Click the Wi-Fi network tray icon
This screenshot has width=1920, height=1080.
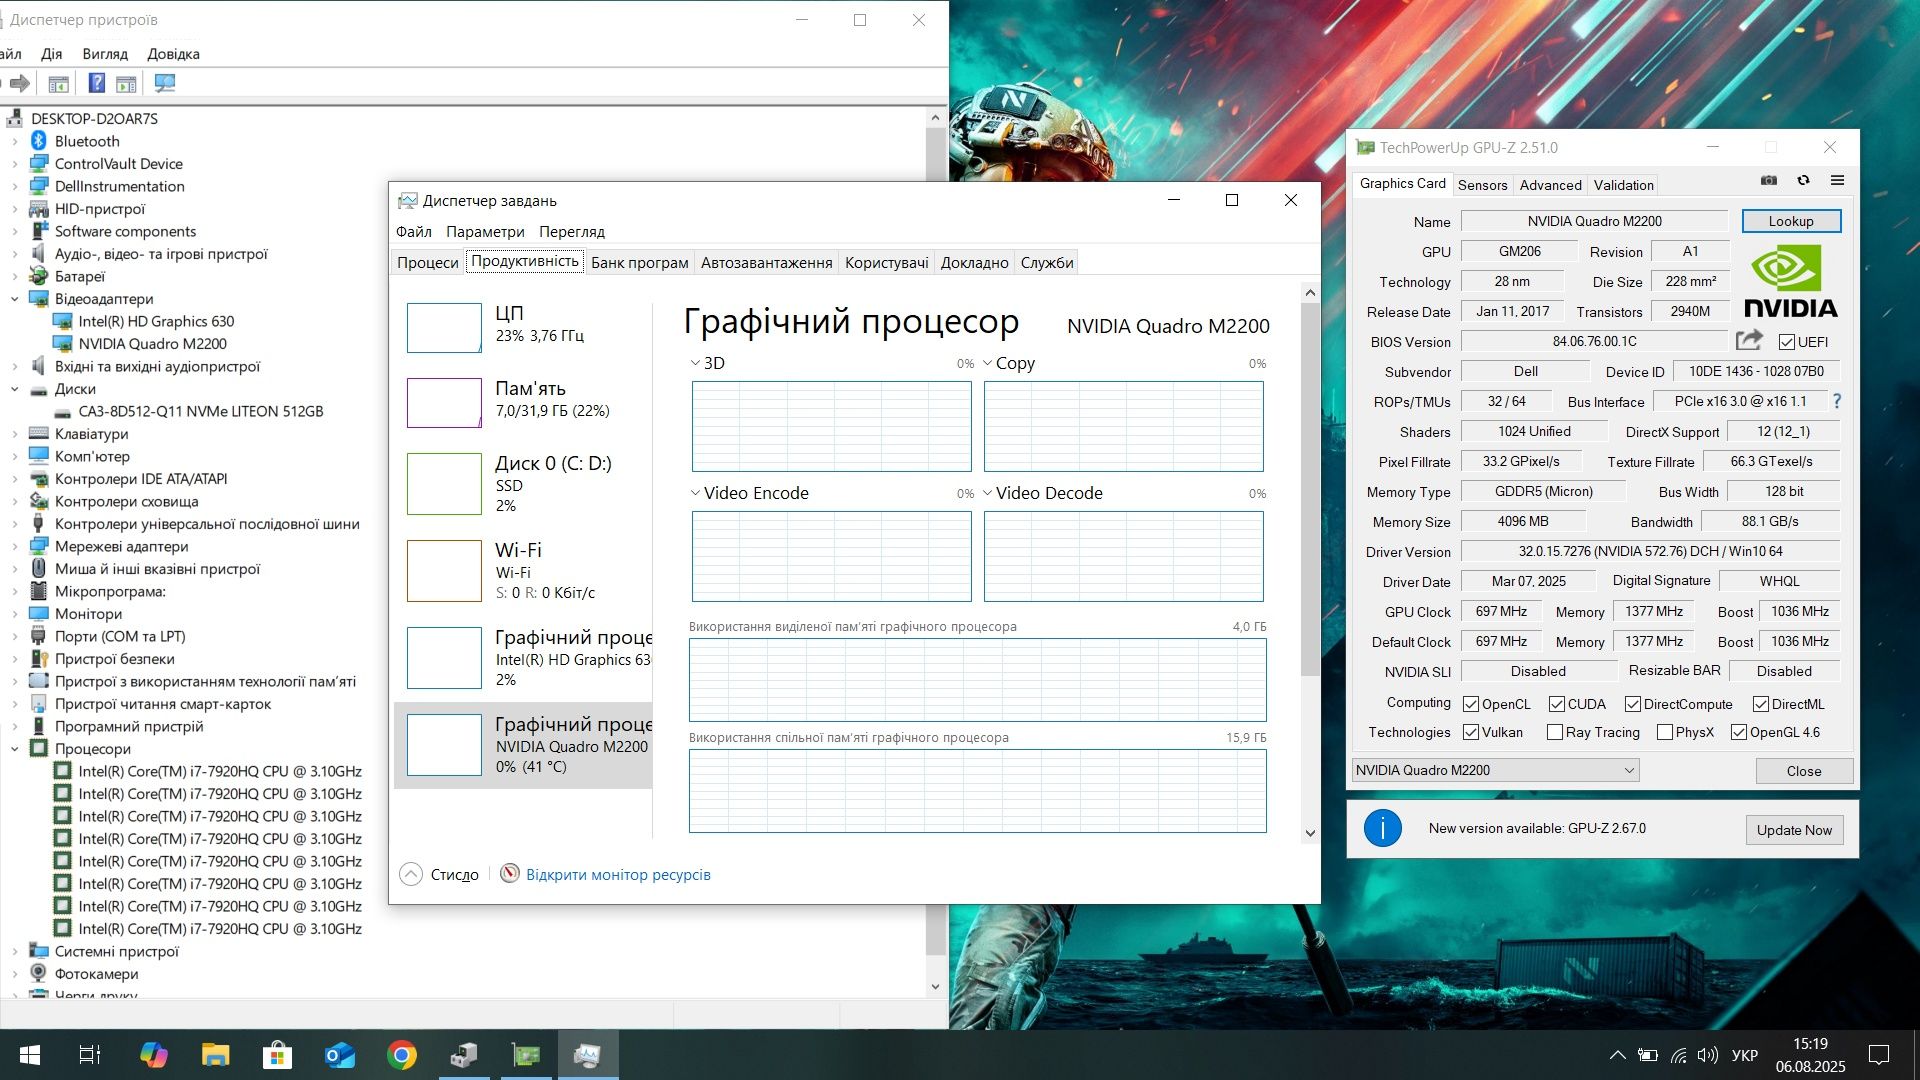[1679, 1055]
